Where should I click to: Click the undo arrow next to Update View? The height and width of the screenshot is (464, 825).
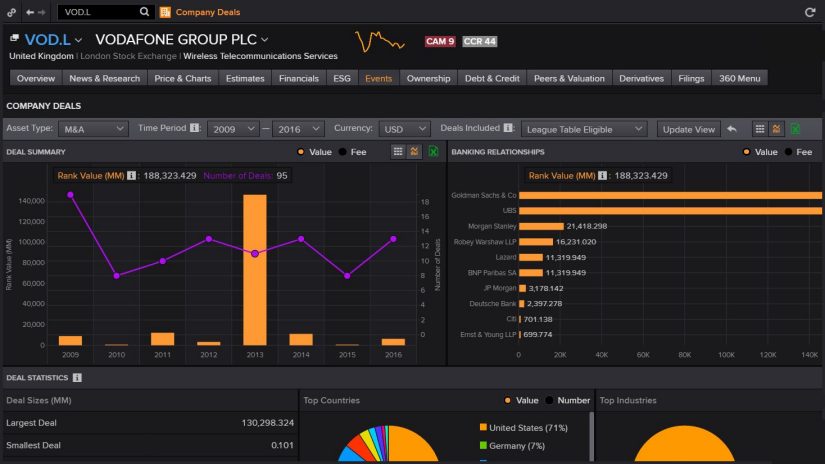[x=731, y=129]
